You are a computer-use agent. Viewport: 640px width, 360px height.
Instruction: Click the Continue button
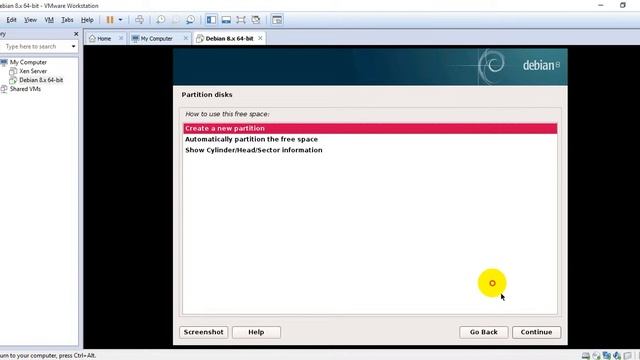(536, 332)
